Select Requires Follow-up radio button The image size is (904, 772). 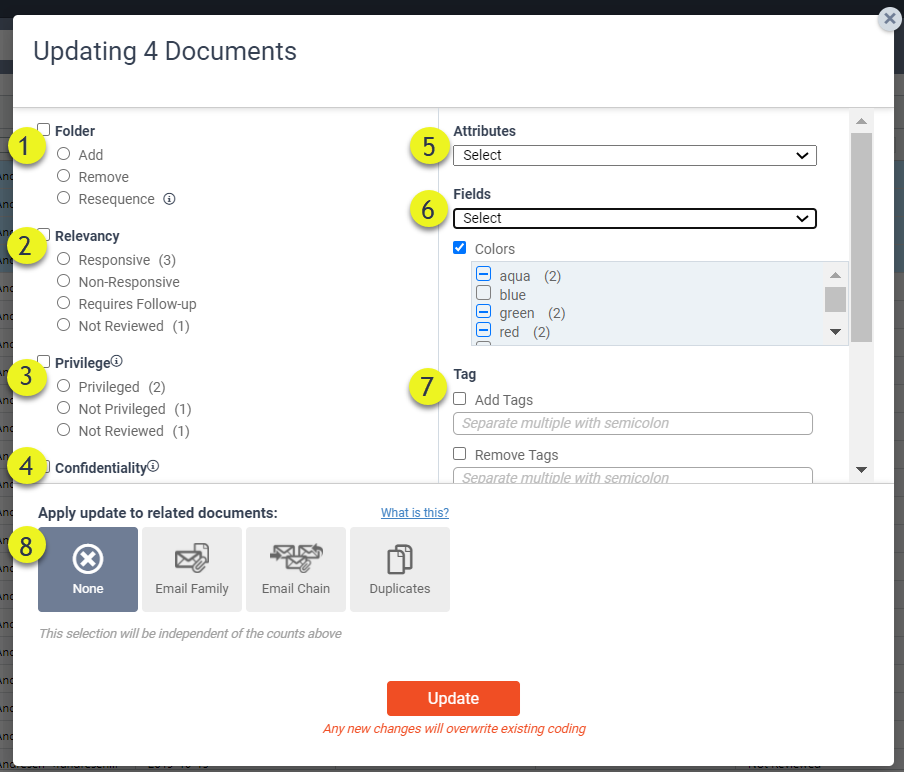coord(63,303)
